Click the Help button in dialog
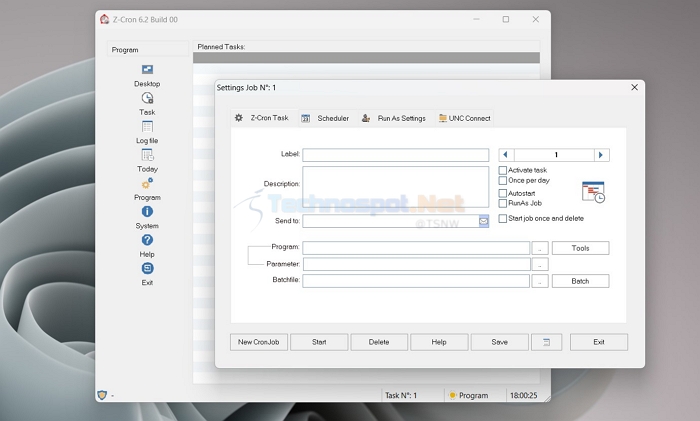Screen dimensions: 700x421 coord(439,342)
